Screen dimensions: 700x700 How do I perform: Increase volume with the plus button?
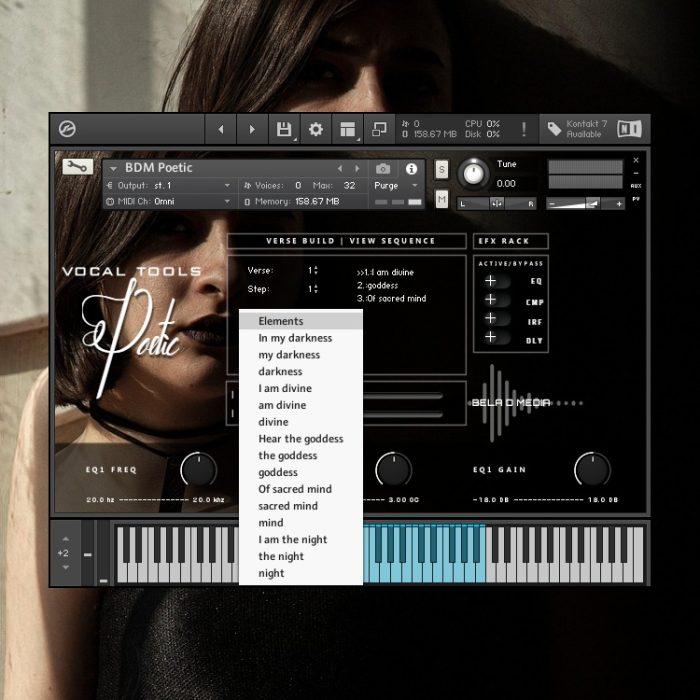point(619,204)
